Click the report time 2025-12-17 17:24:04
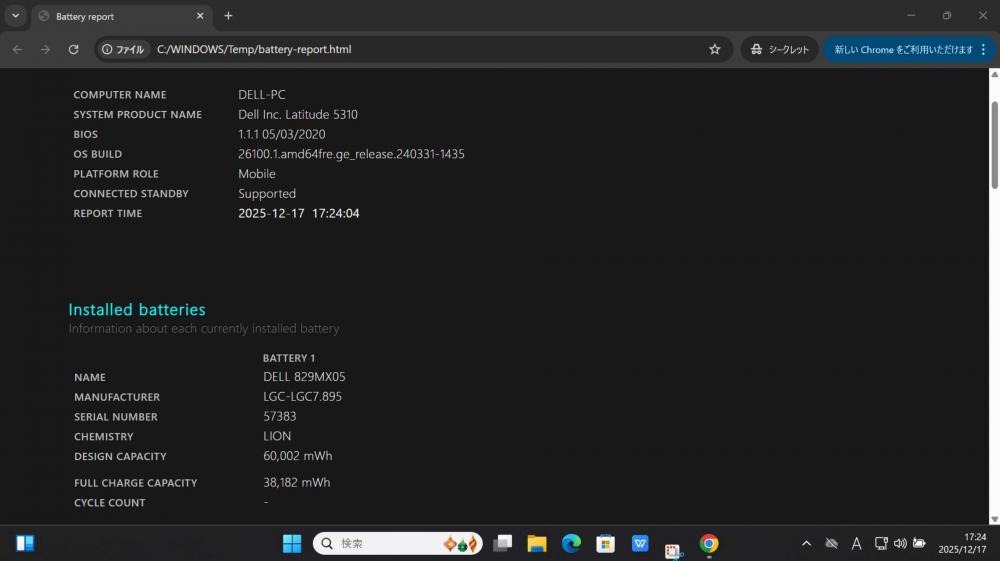Image resolution: width=1000 pixels, height=561 pixels. (298, 213)
